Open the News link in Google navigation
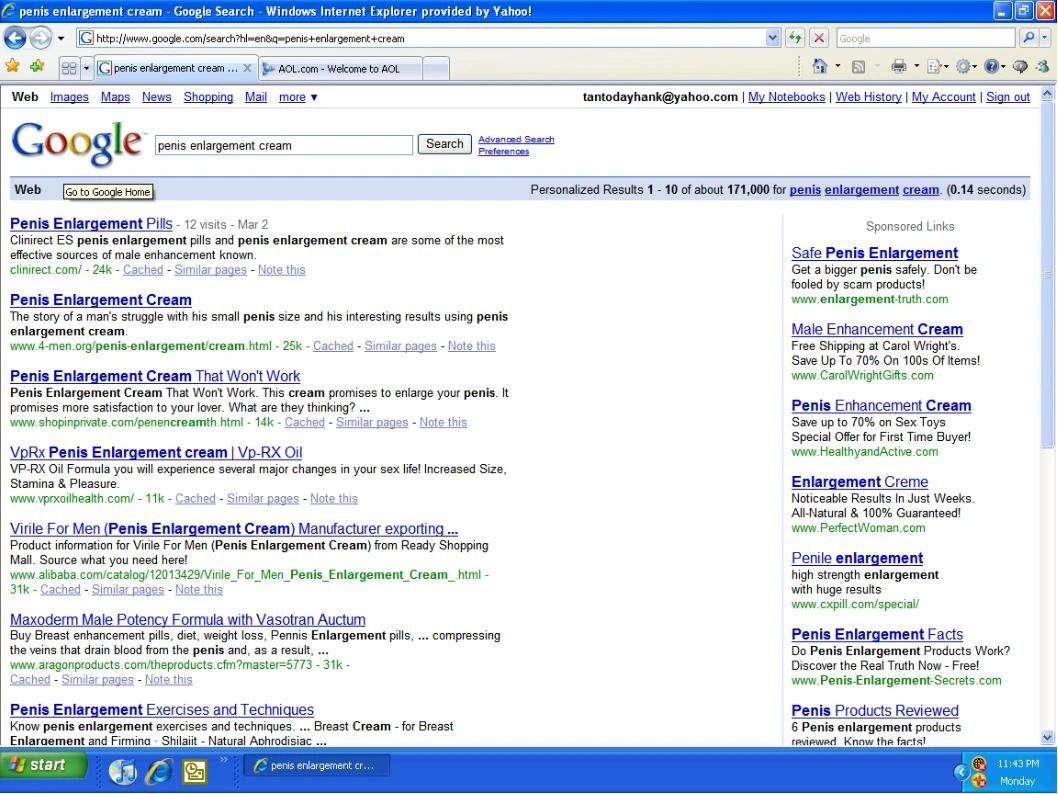This screenshot has width=1058, height=794. (157, 97)
